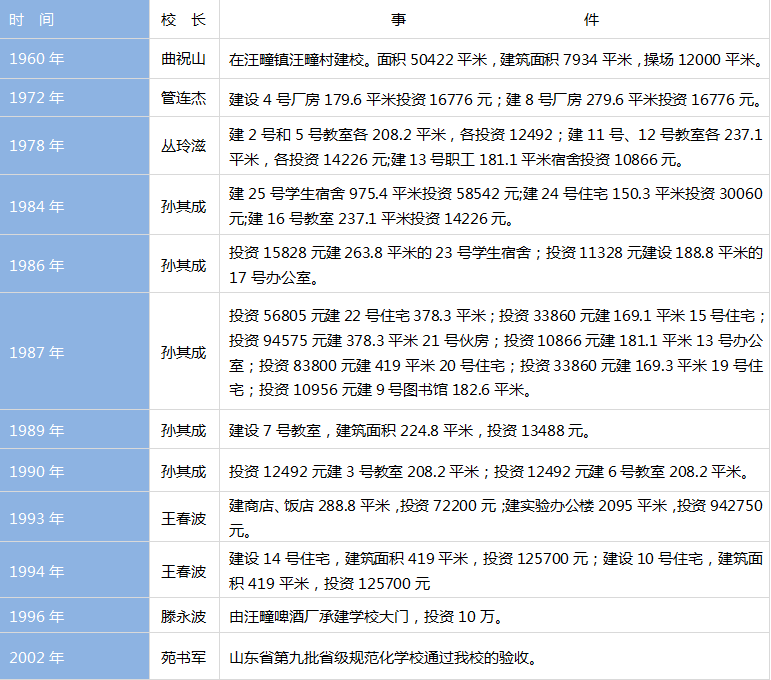Click the 1972年 year cell
This screenshot has width=771, height=680.
(37, 98)
